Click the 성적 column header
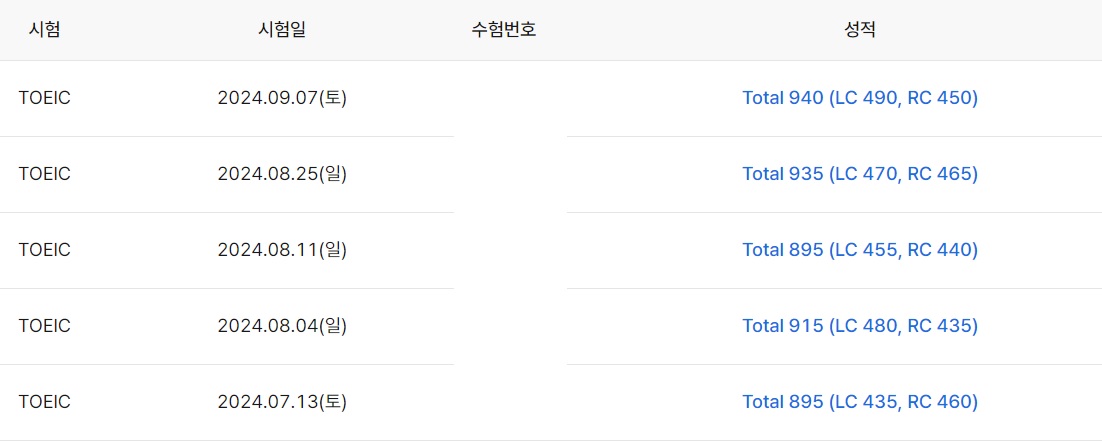Screen dimensions: 1102x441 (860, 30)
